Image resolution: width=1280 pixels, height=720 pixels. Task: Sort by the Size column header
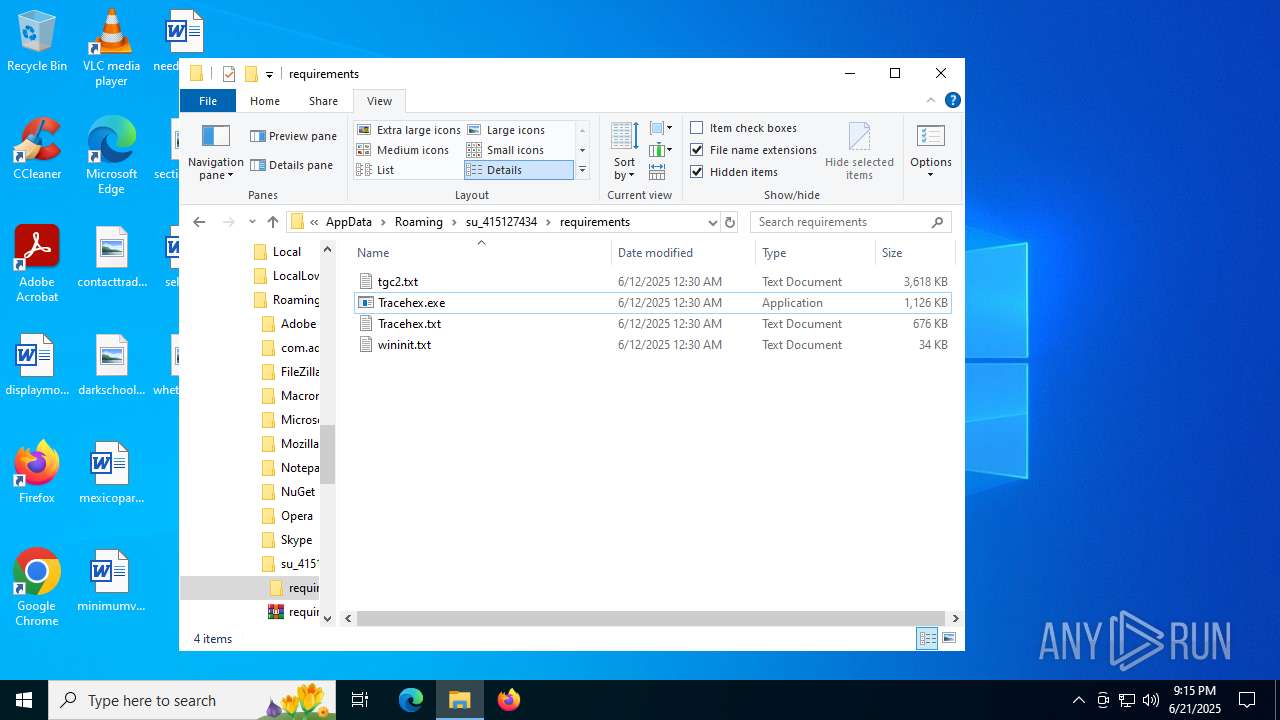tap(915, 253)
